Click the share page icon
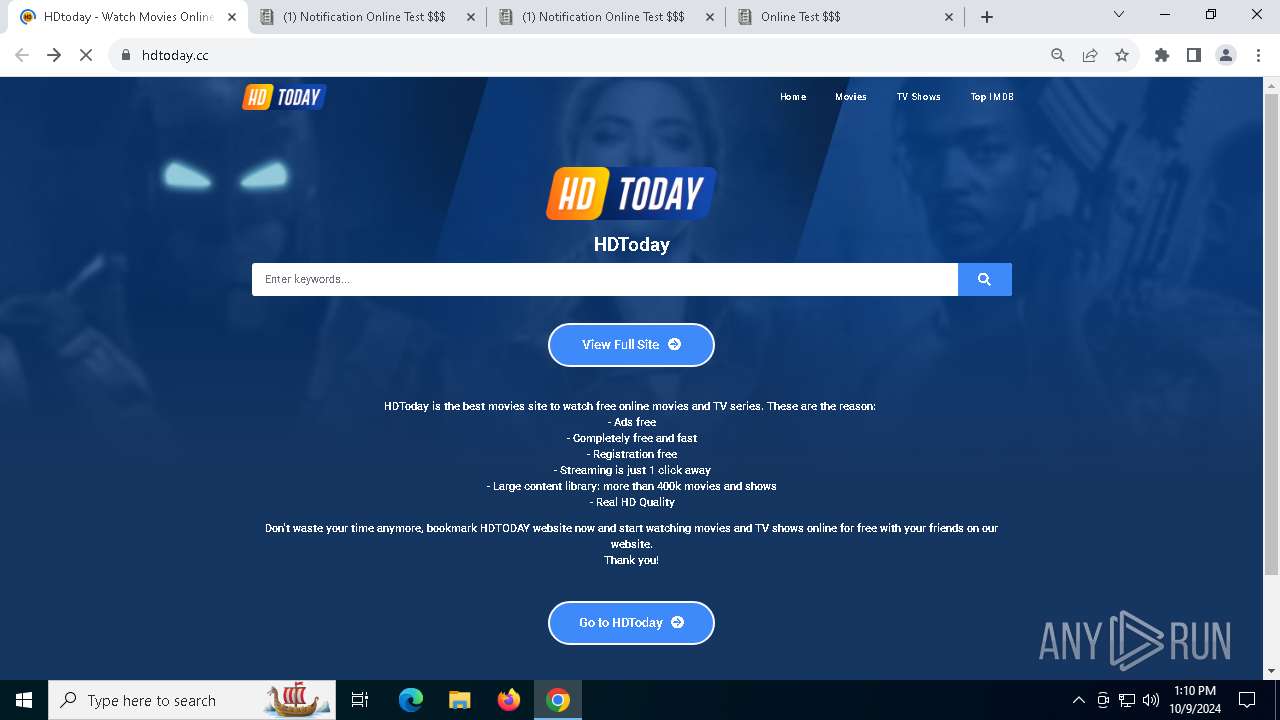The width and height of the screenshot is (1280, 720). pyautogui.click(x=1090, y=55)
